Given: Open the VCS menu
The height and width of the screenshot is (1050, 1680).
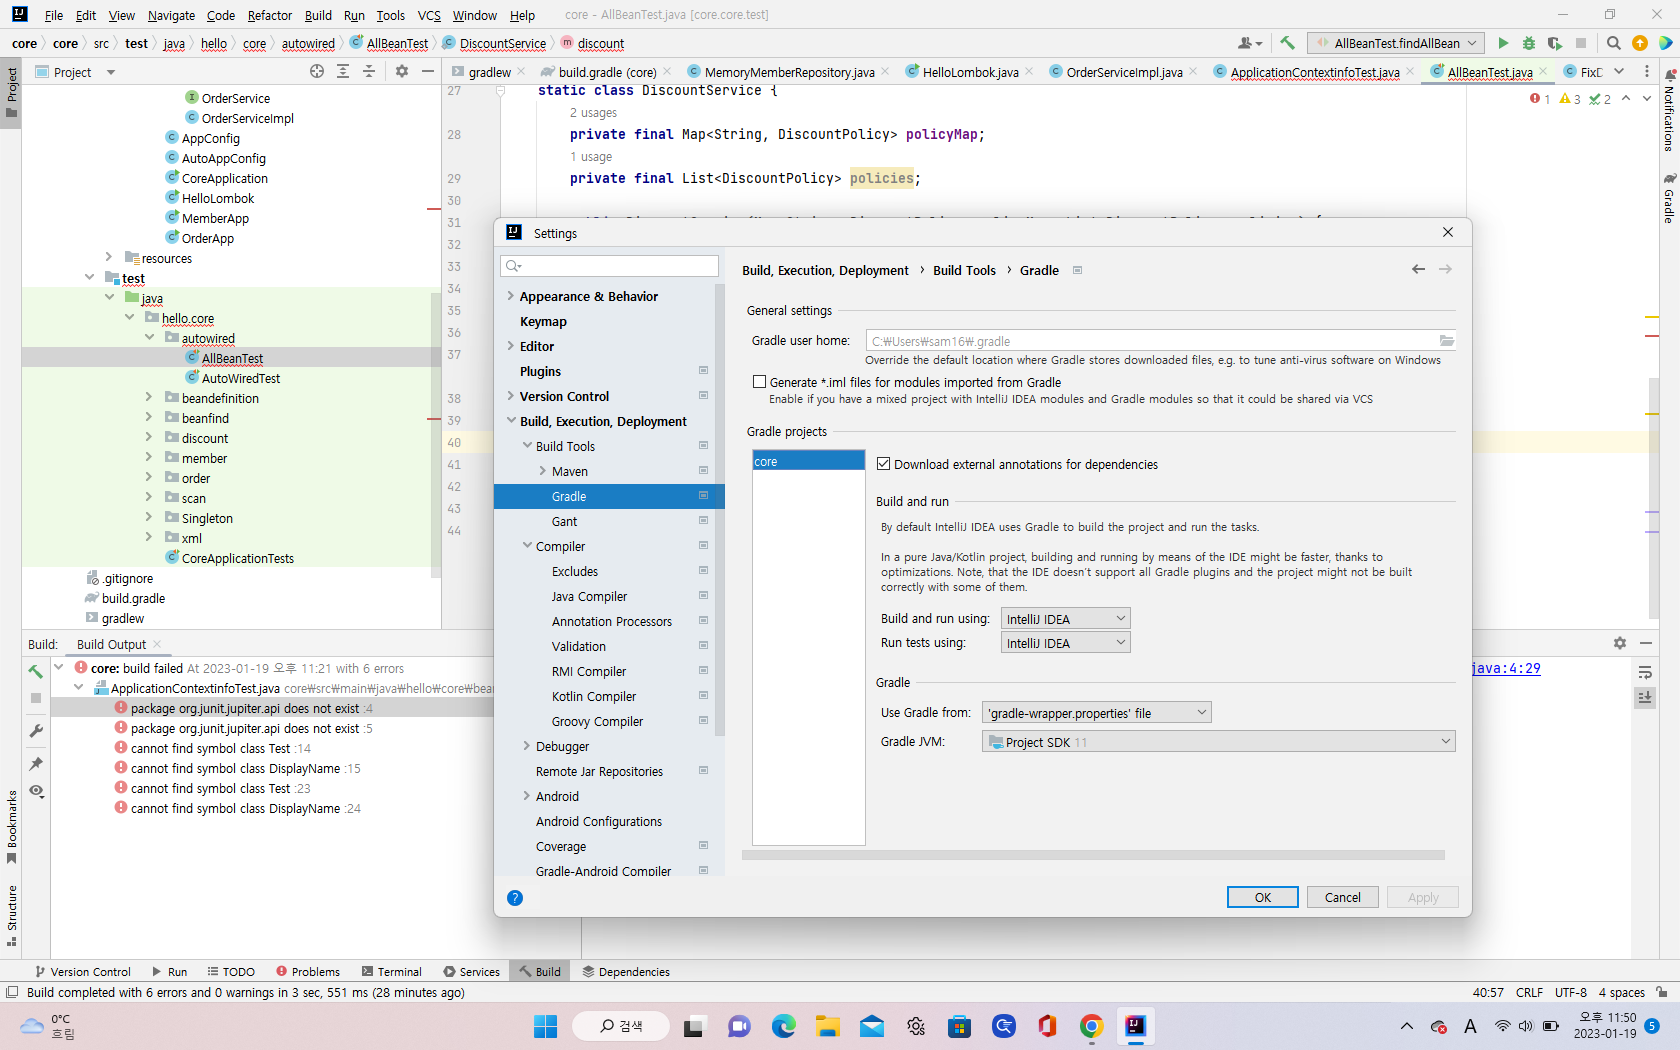Looking at the screenshot, I should pos(429,15).
